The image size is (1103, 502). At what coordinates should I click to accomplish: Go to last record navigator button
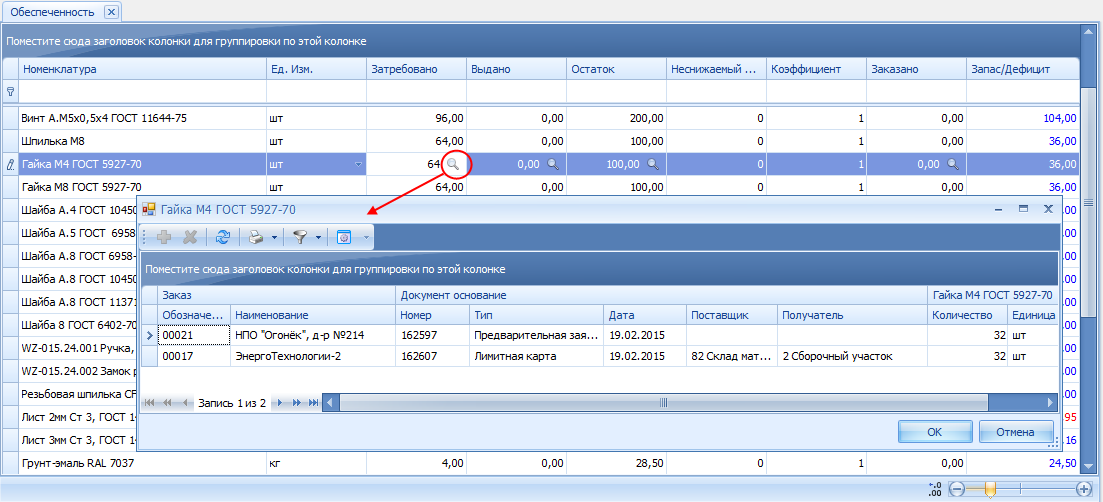314,403
